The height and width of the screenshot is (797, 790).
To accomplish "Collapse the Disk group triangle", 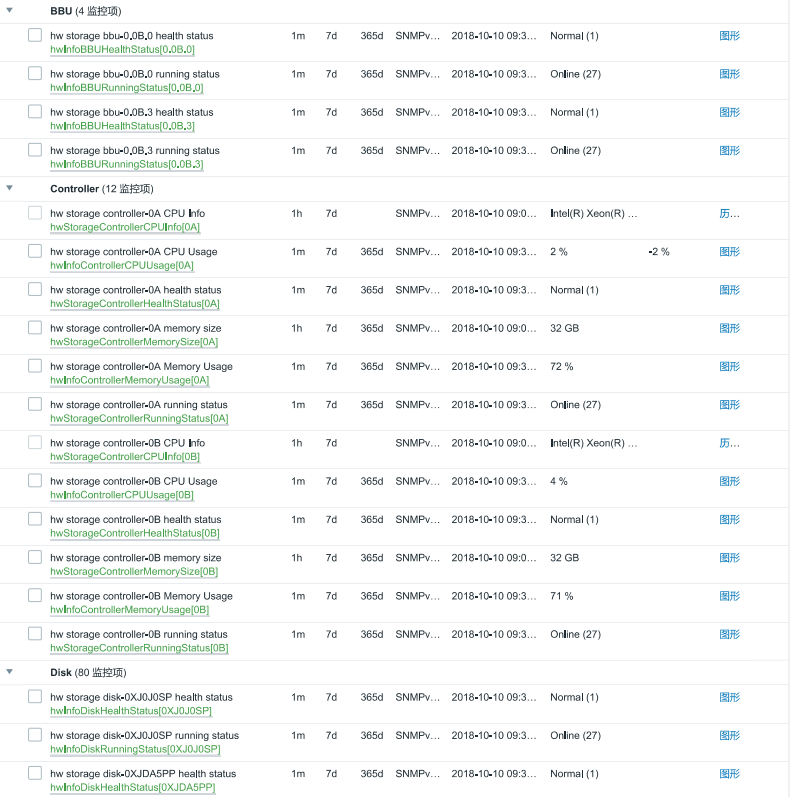I will tap(9, 672).
